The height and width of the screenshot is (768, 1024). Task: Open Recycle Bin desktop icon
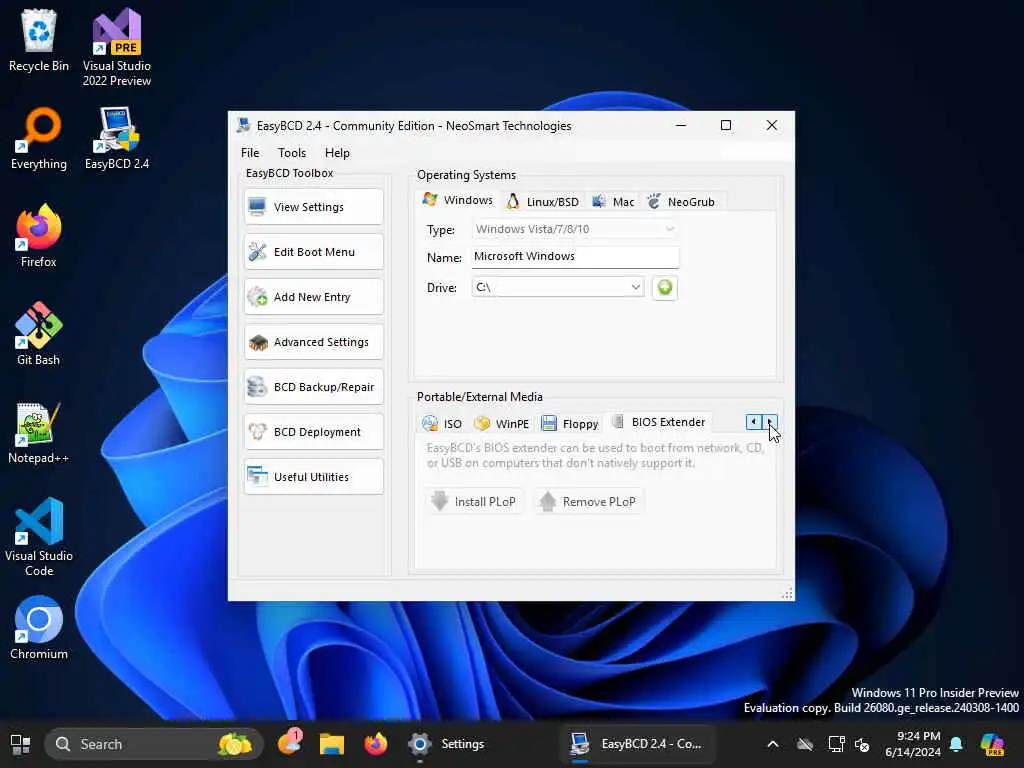[39, 40]
